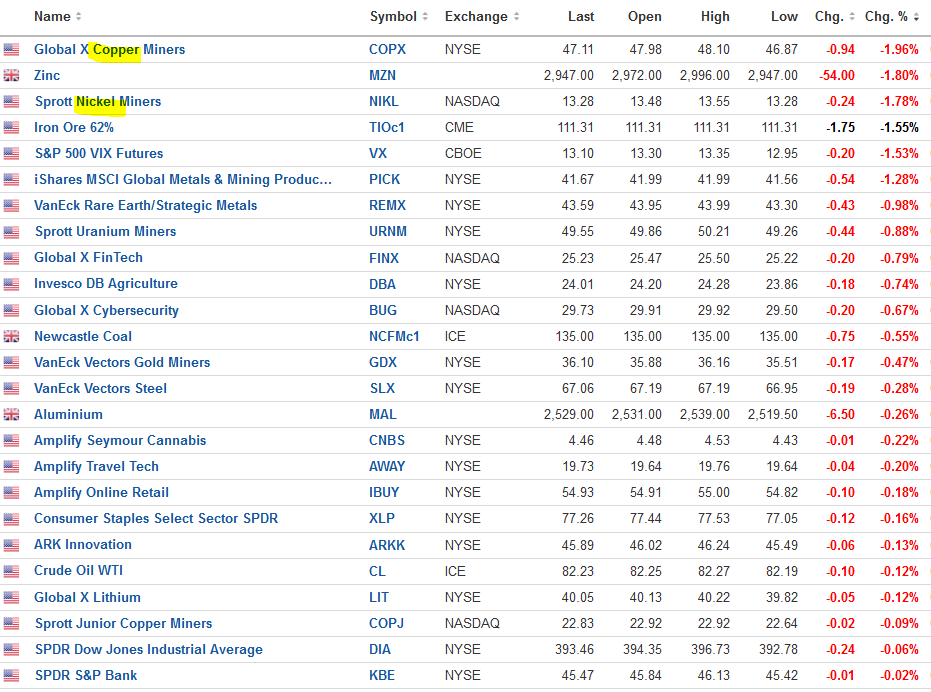Screen dimensions: 931x692
Task: Select the 393.46 last price for DIA
Action: coord(574,649)
